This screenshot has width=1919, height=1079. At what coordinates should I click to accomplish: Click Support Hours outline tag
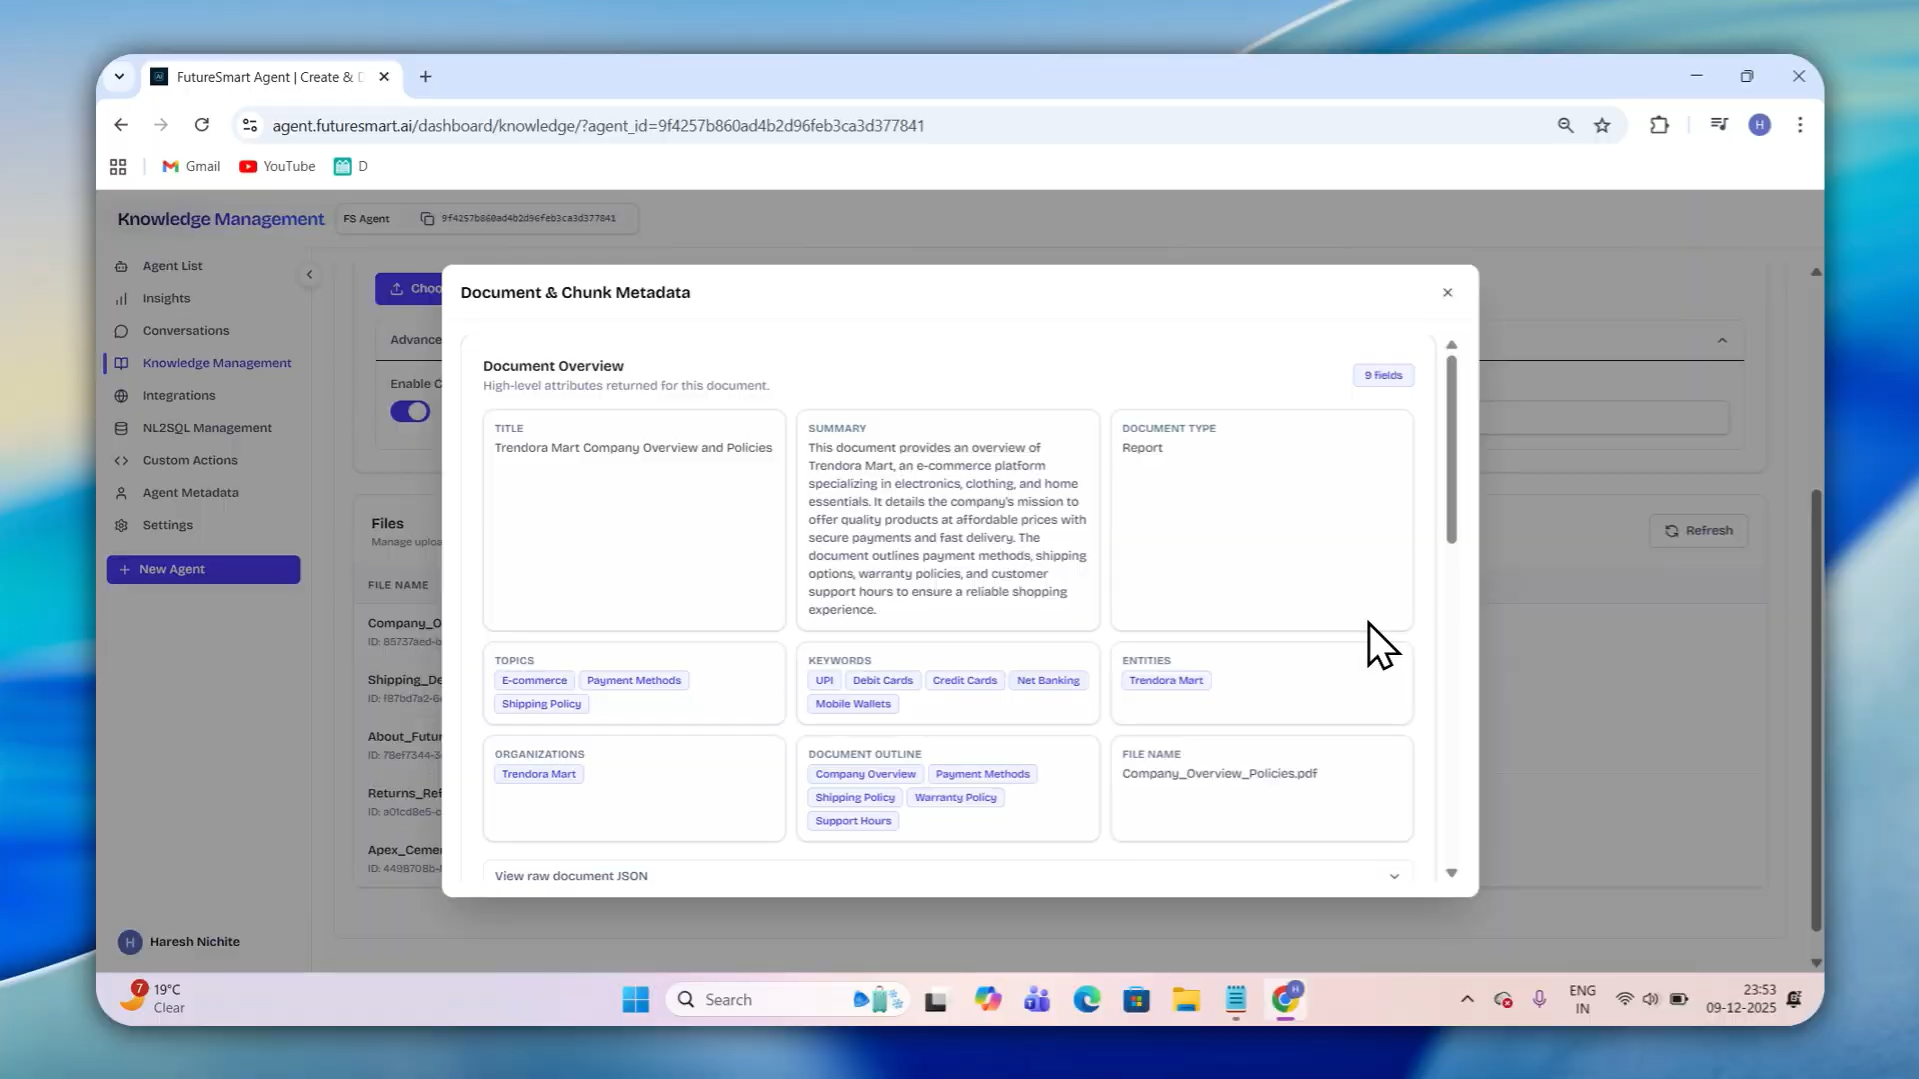[852, 821]
